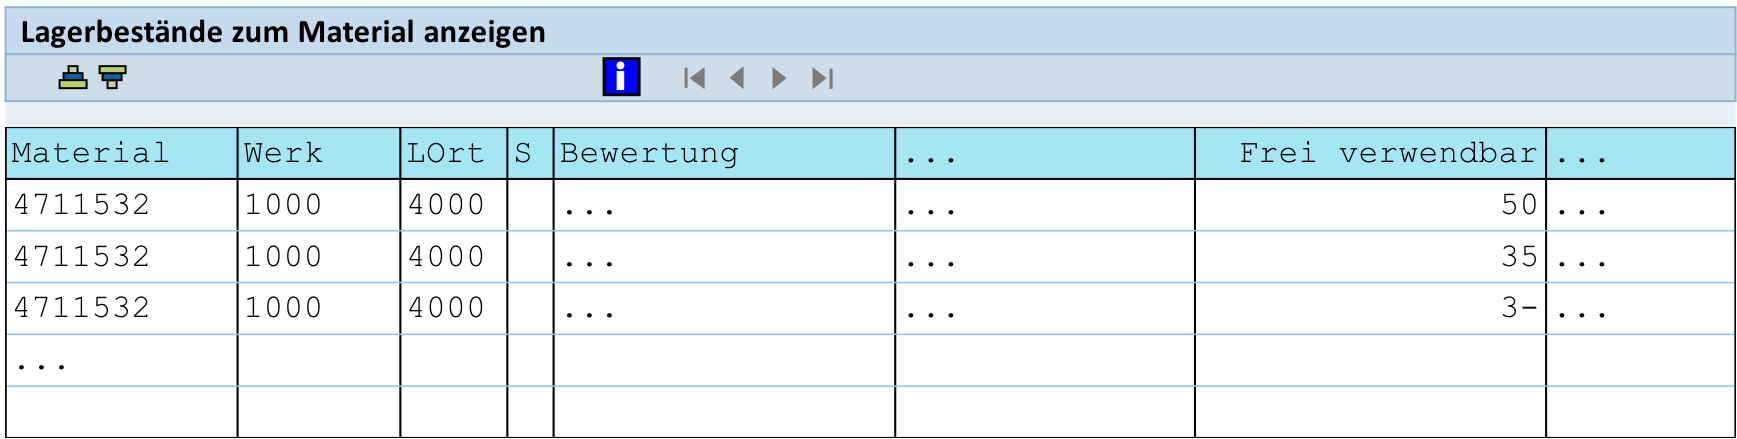Select the cell with quantity 3-

(1370, 308)
